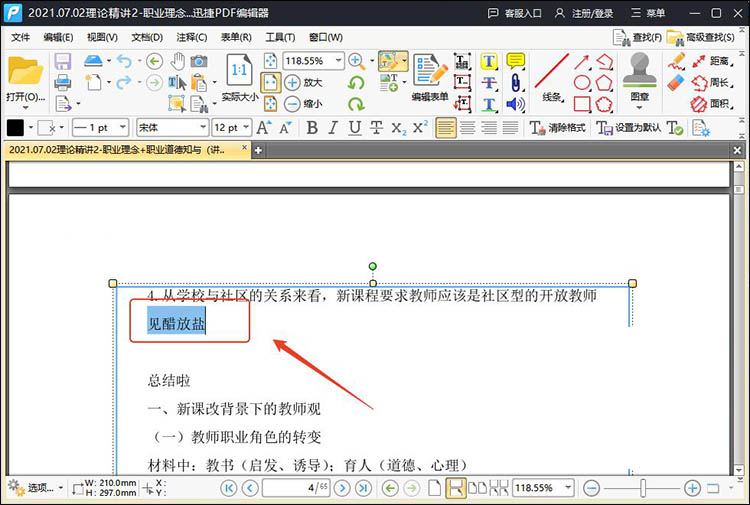Expand the Stamp dropdown arrow

(x=640, y=108)
